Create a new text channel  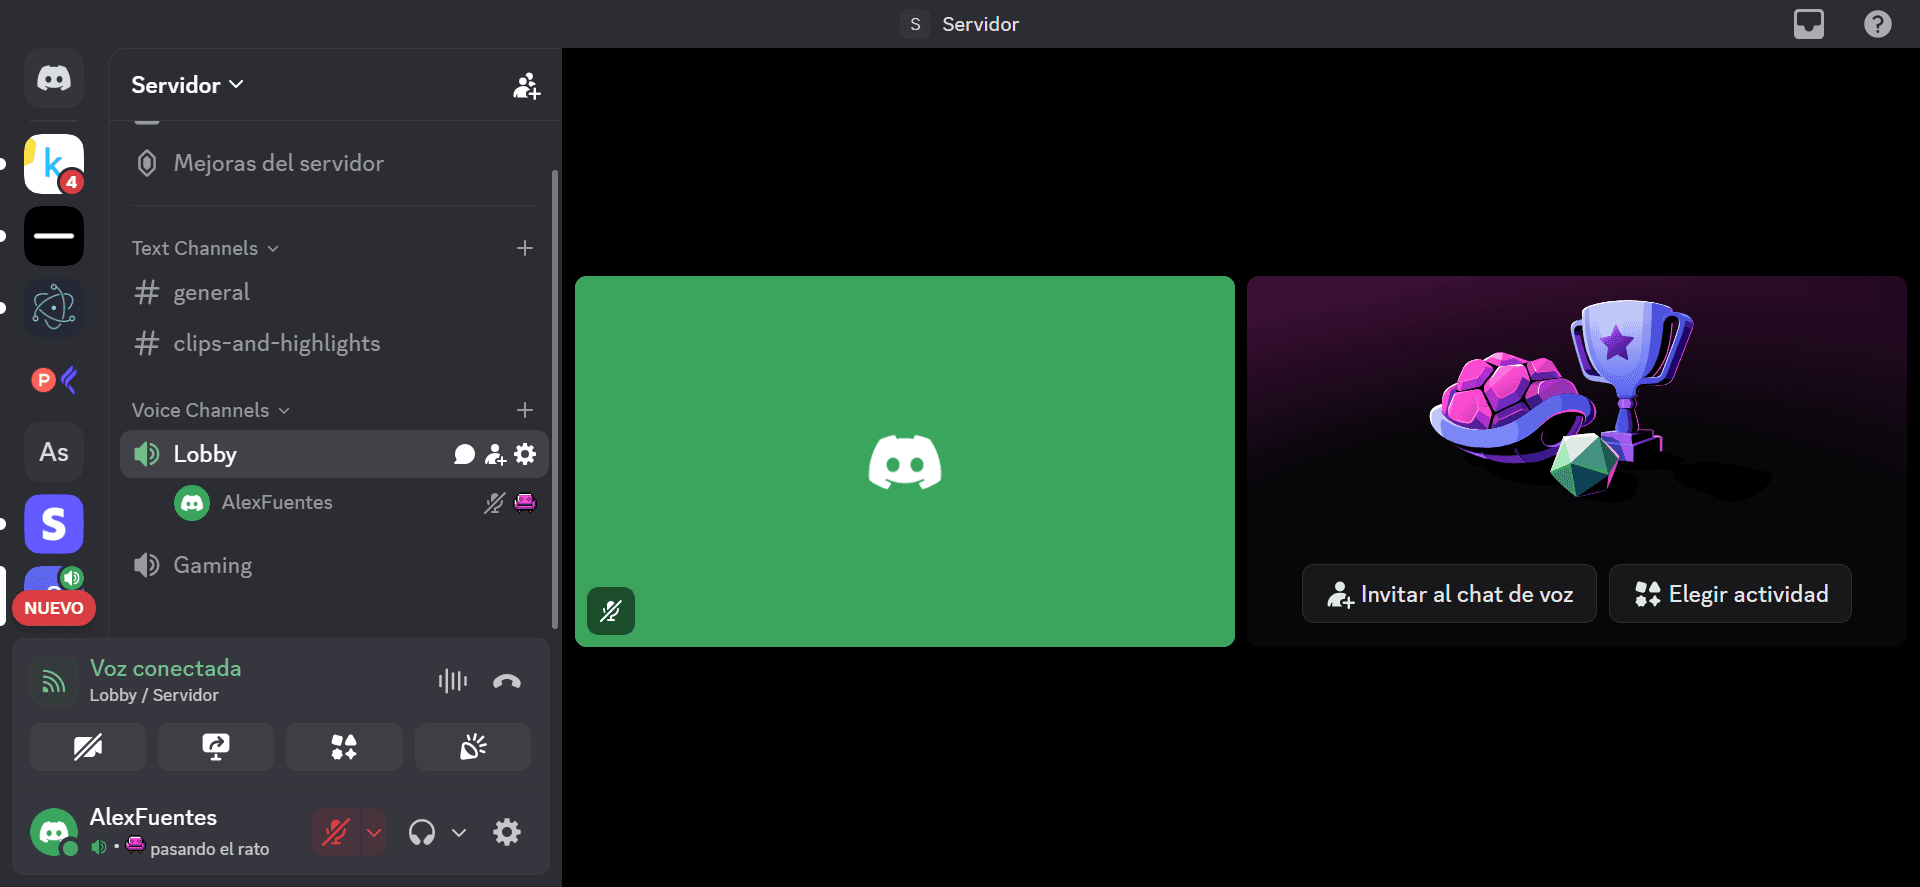point(525,248)
